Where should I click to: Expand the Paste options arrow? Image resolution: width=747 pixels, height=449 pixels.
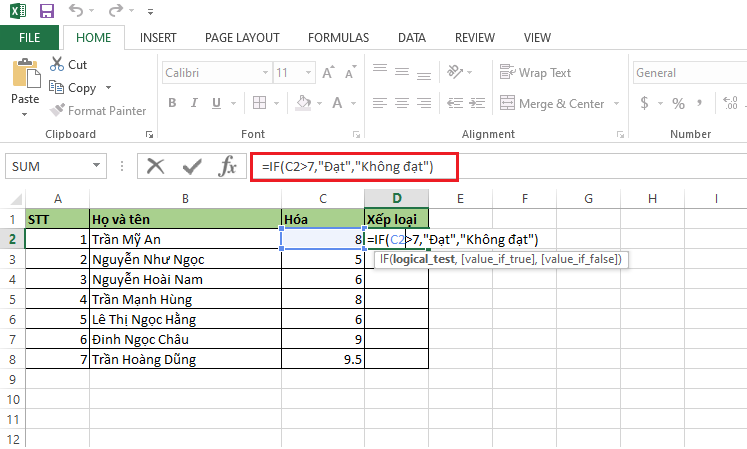(x=24, y=114)
